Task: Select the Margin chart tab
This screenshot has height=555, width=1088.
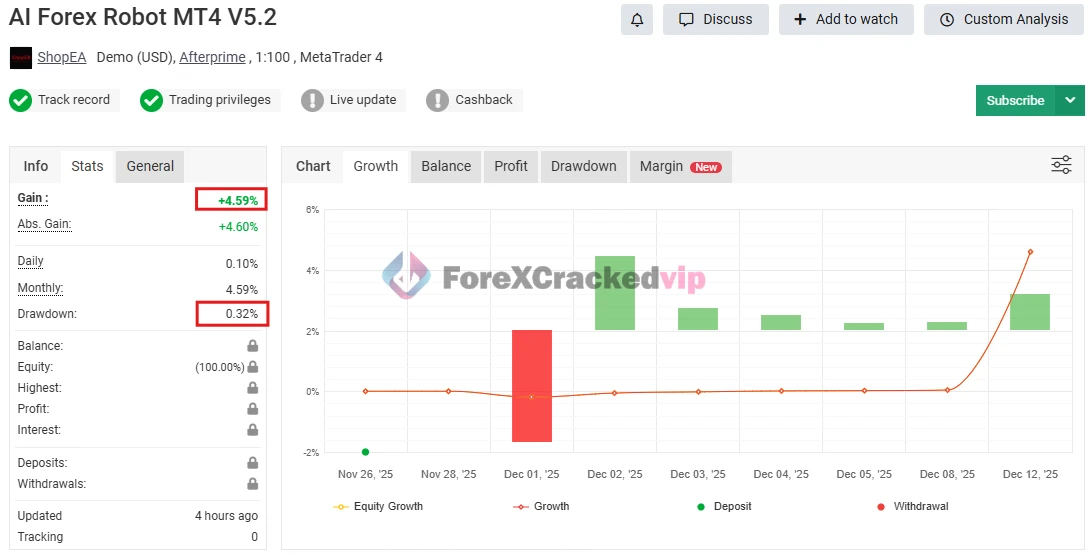Action: 681,166
